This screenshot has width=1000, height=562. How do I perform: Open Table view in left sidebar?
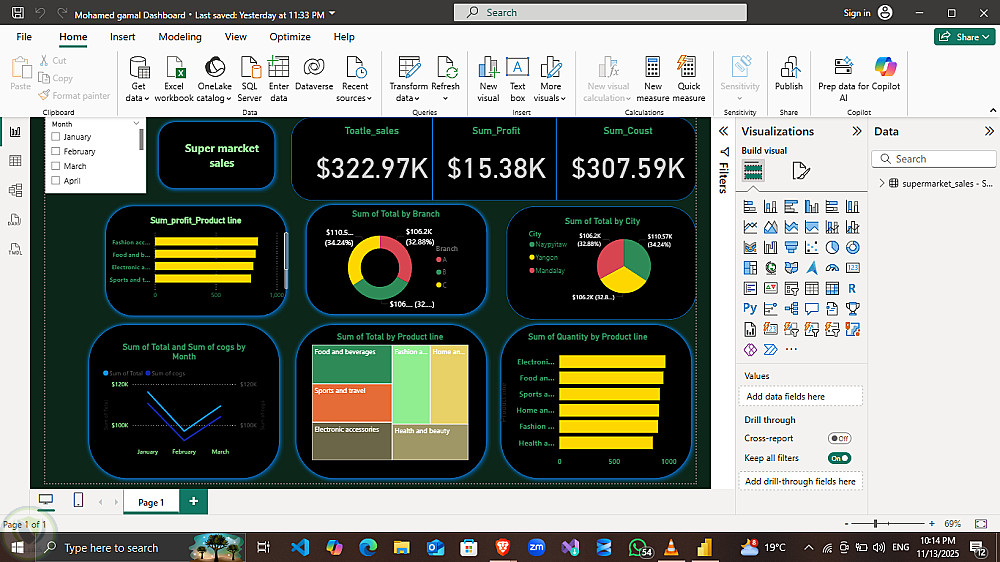pos(15,161)
